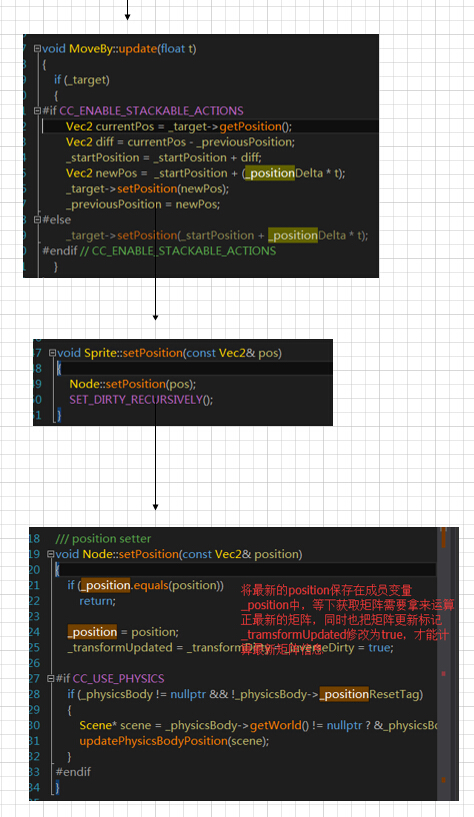Click the '_target->setPosition(newPos);' line
The width and height of the screenshot is (474, 817).
(147, 189)
